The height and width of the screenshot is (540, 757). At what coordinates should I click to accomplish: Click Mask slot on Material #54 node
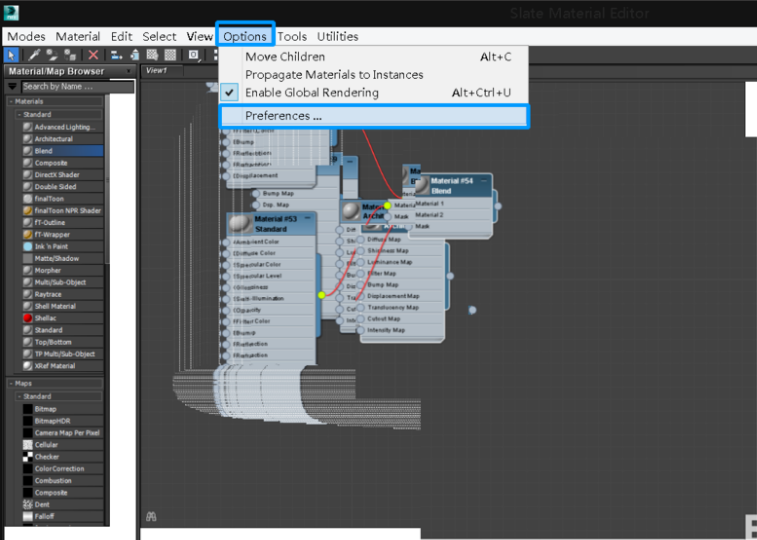pos(449,226)
